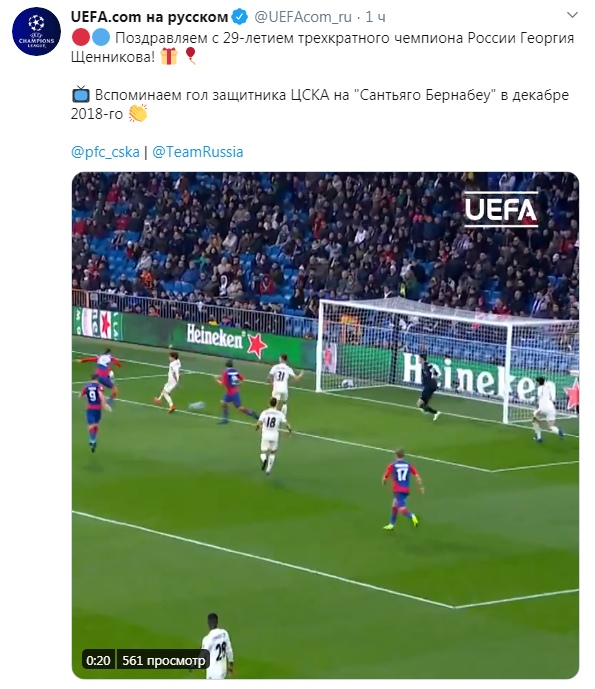Viewport: 595px width, 689px height.
Task: Click the UEFA watermark logo in video
Action: pos(501,209)
